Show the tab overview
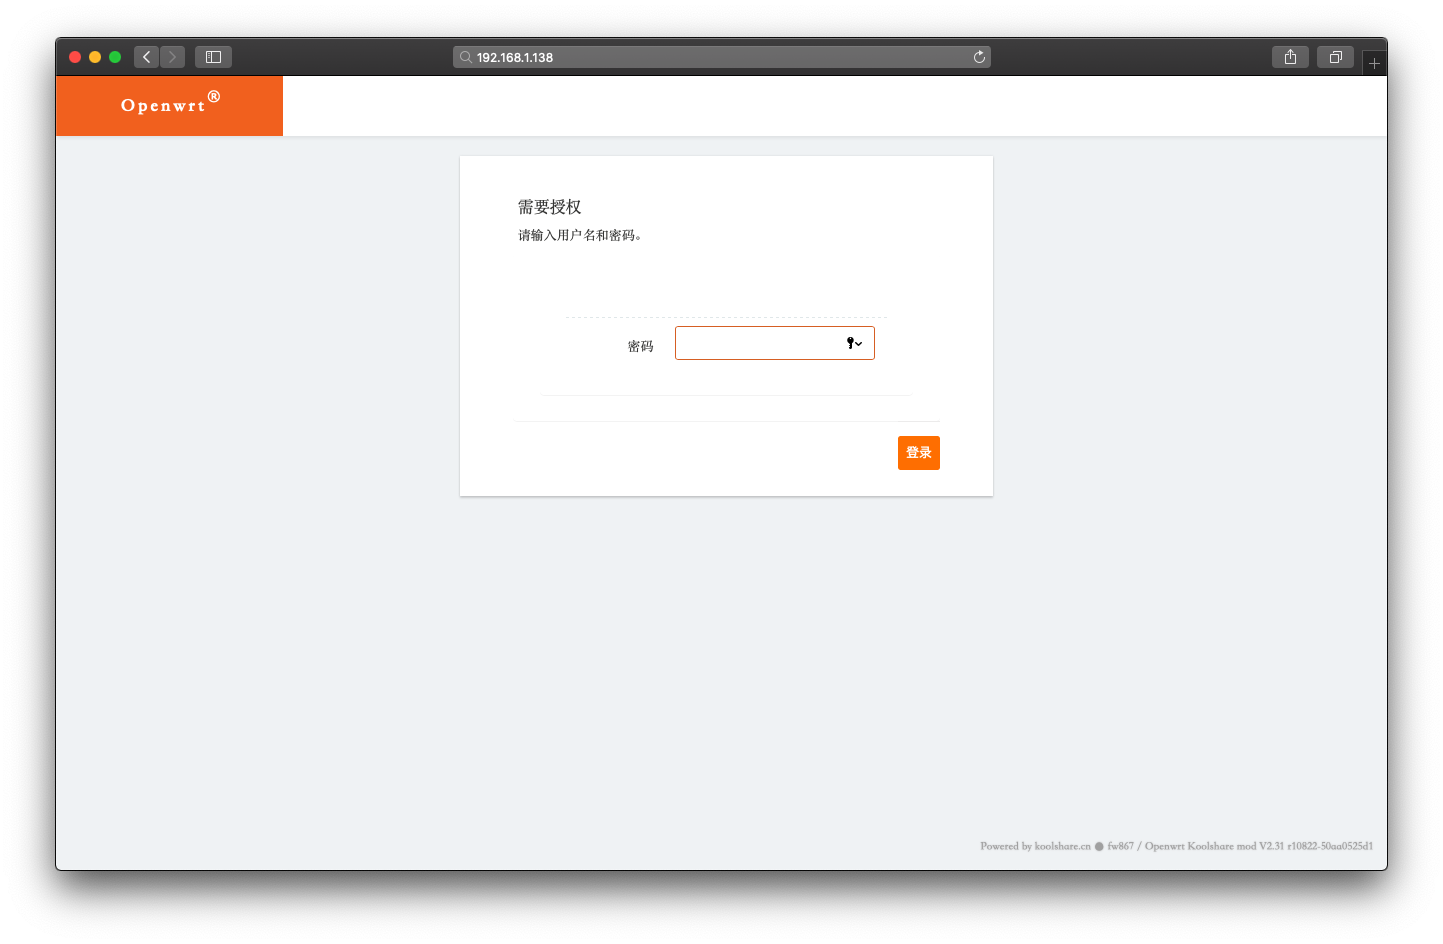1443x944 pixels. (x=1335, y=57)
